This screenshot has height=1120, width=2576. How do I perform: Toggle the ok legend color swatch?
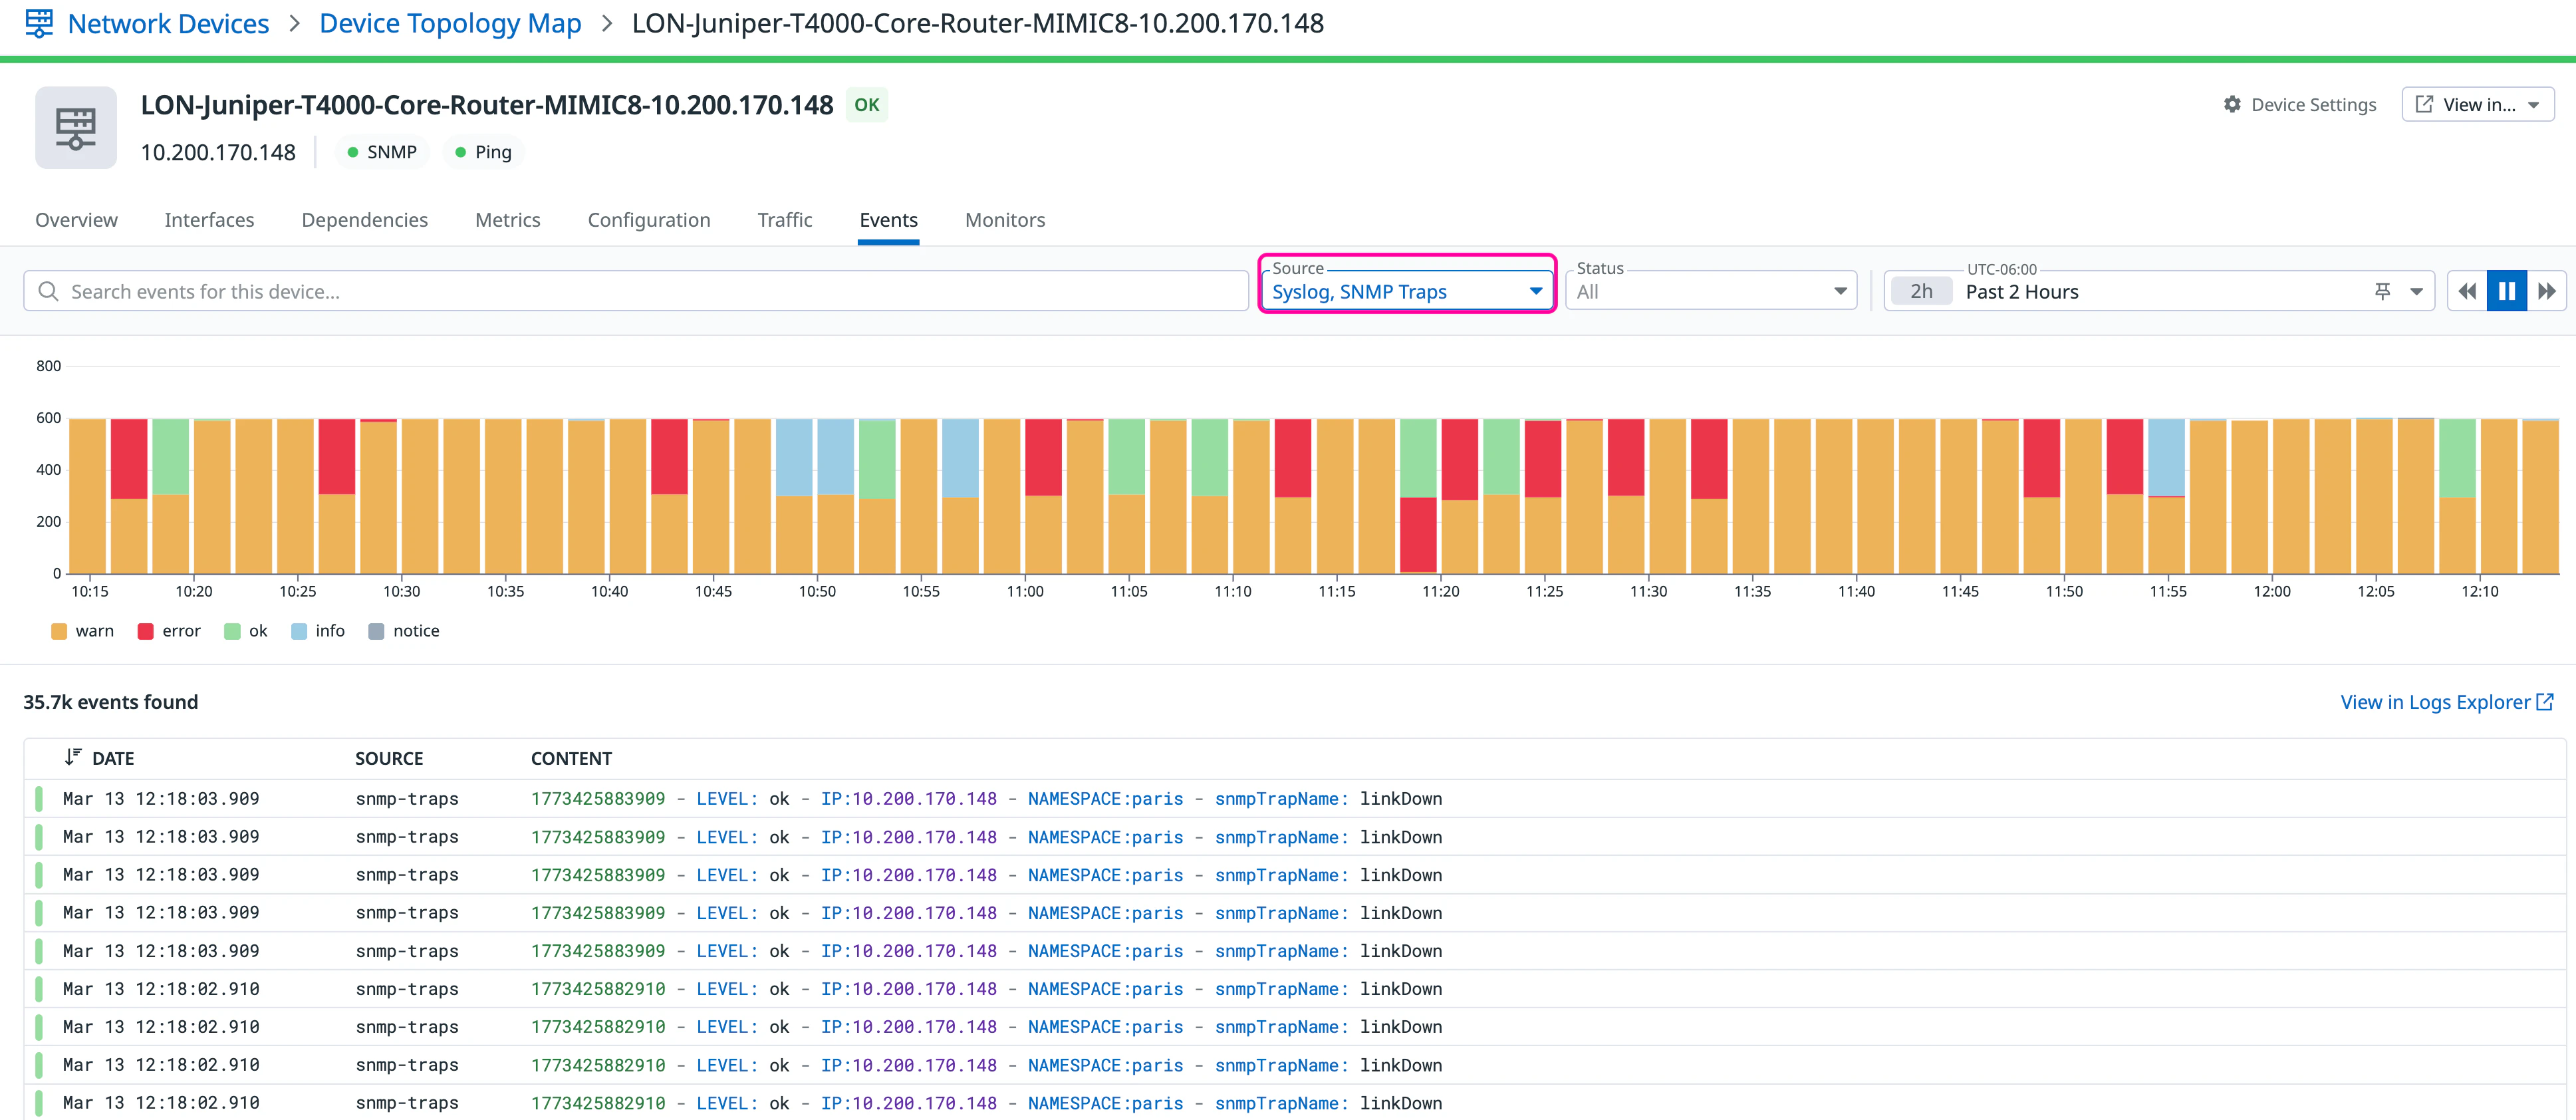tap(232, 631)
